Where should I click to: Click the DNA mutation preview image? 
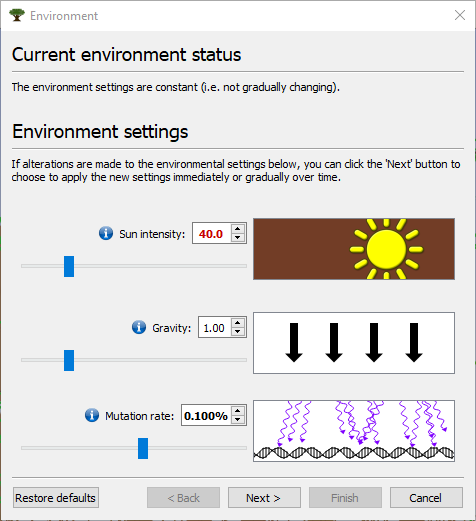[x=354, y=431]
